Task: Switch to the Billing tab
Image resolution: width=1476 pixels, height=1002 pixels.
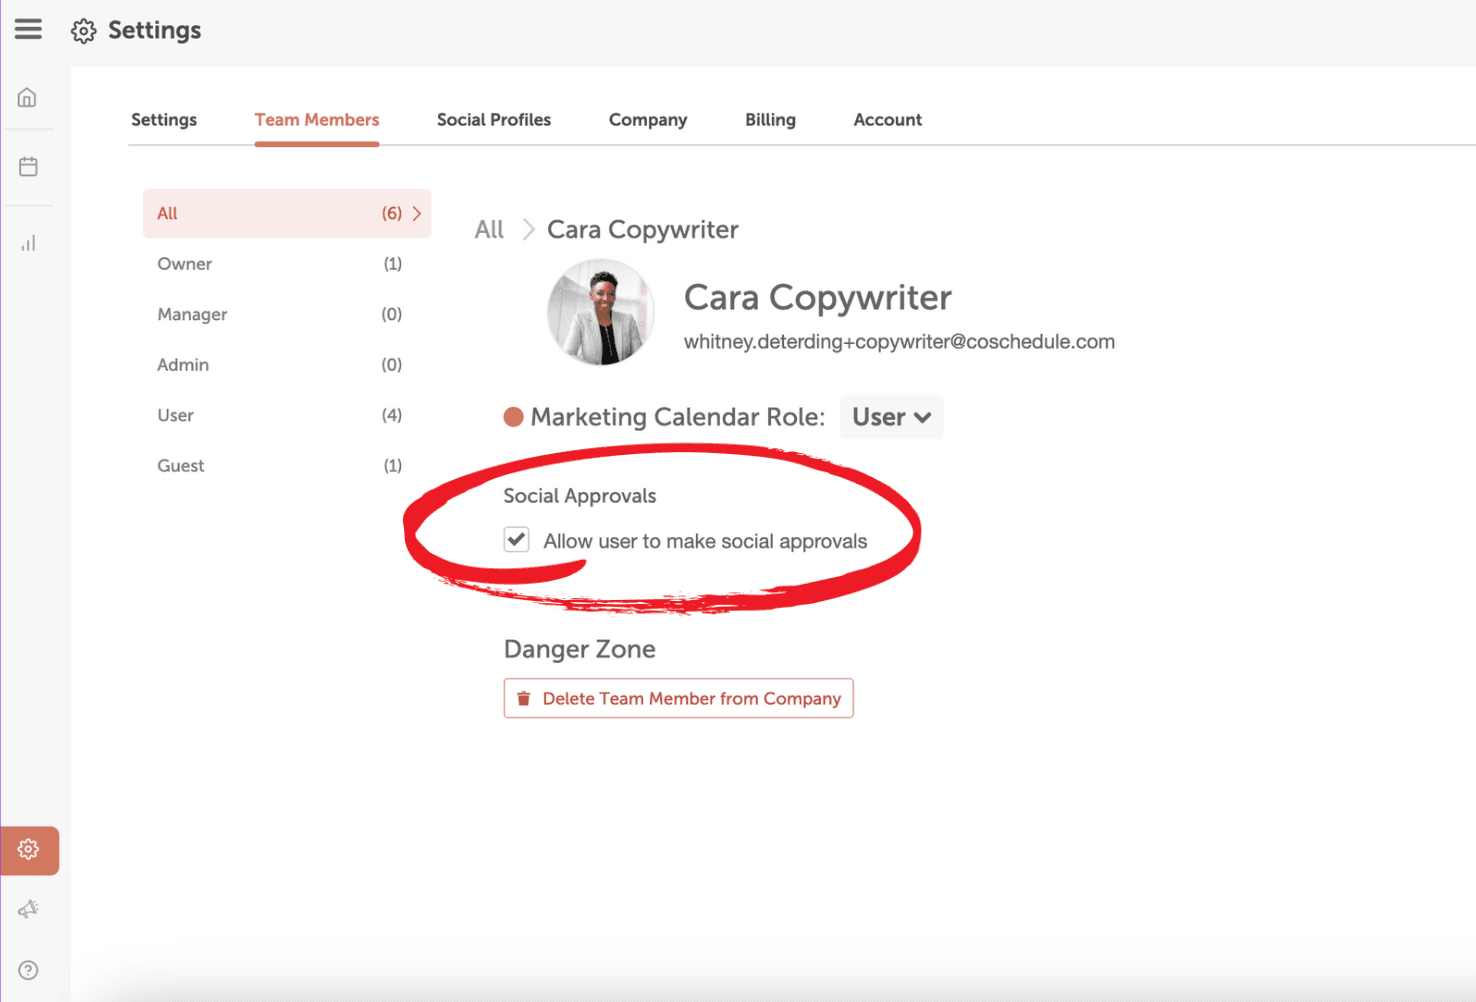Action: click(x=770, y=120)
